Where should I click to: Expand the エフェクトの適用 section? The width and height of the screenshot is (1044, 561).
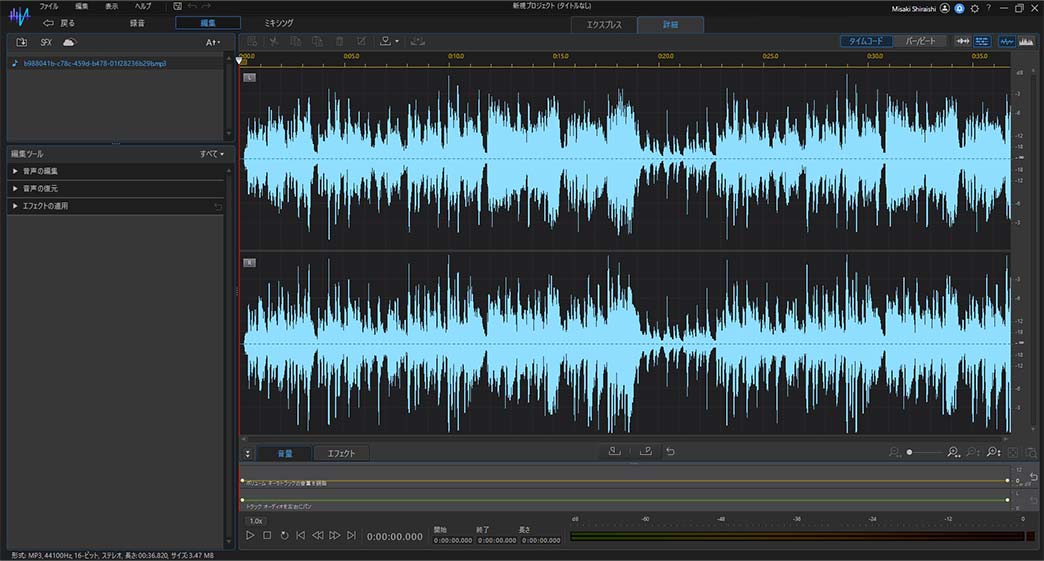point(45,206)
